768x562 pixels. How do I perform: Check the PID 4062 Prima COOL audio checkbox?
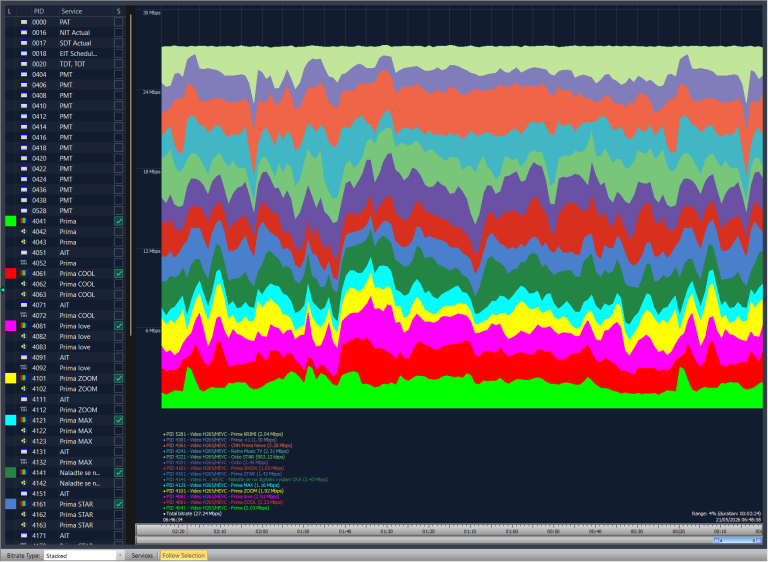[x=119, y=284]
